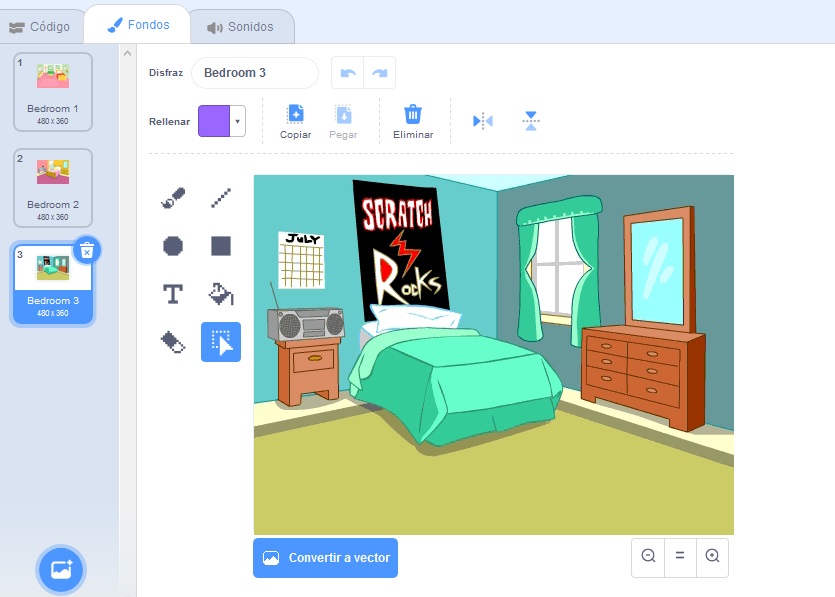Delete Bedroom 3 using the trash badge
Image resolution: width=835 pixels, height=597 pixels.
[x=87, y=250]
